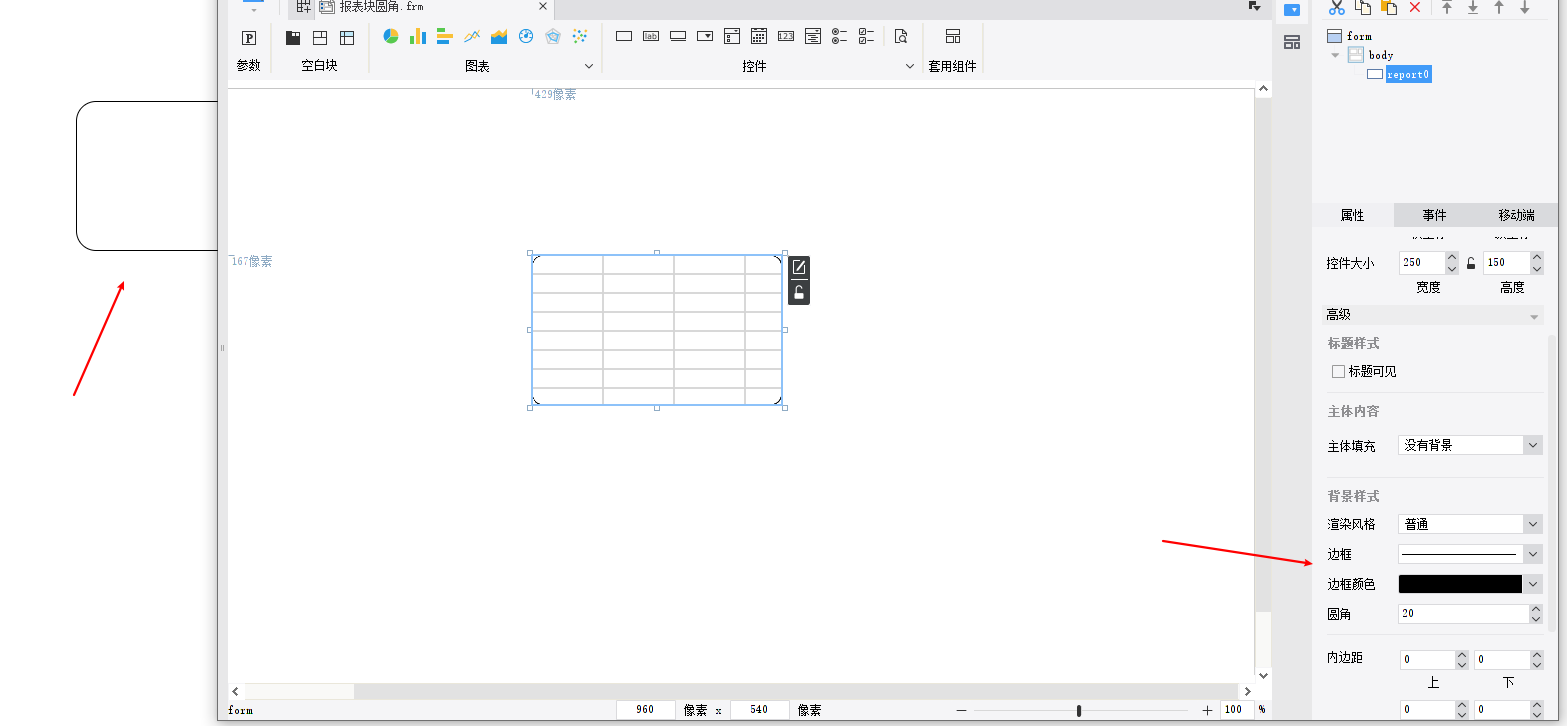Insert a black filled blank block
Screen dimensions: 1567x726
(293, 38)
